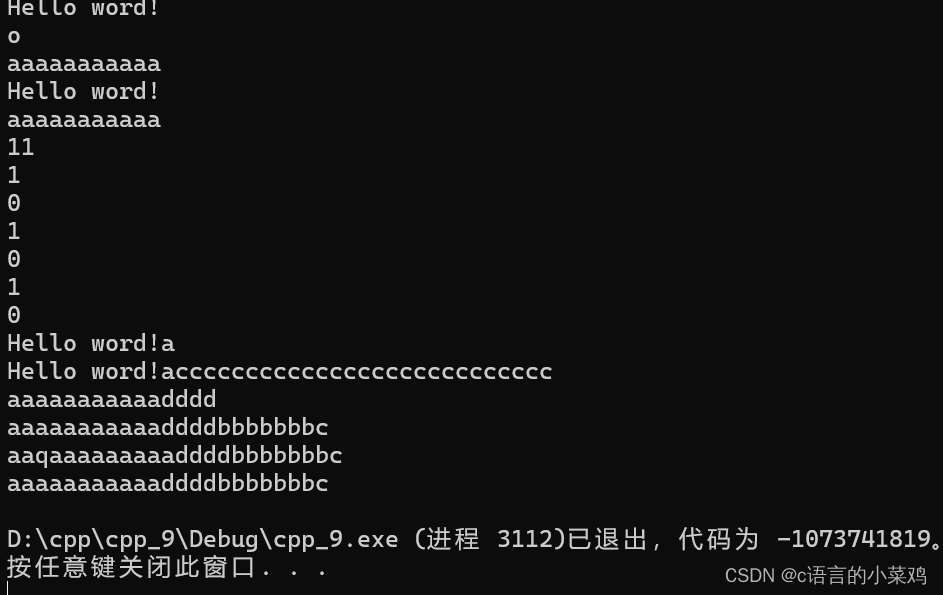The width and height of the screenshot is (943, 595).
Task: Click the 'Hello word!a' line
Action: point(91,343)
